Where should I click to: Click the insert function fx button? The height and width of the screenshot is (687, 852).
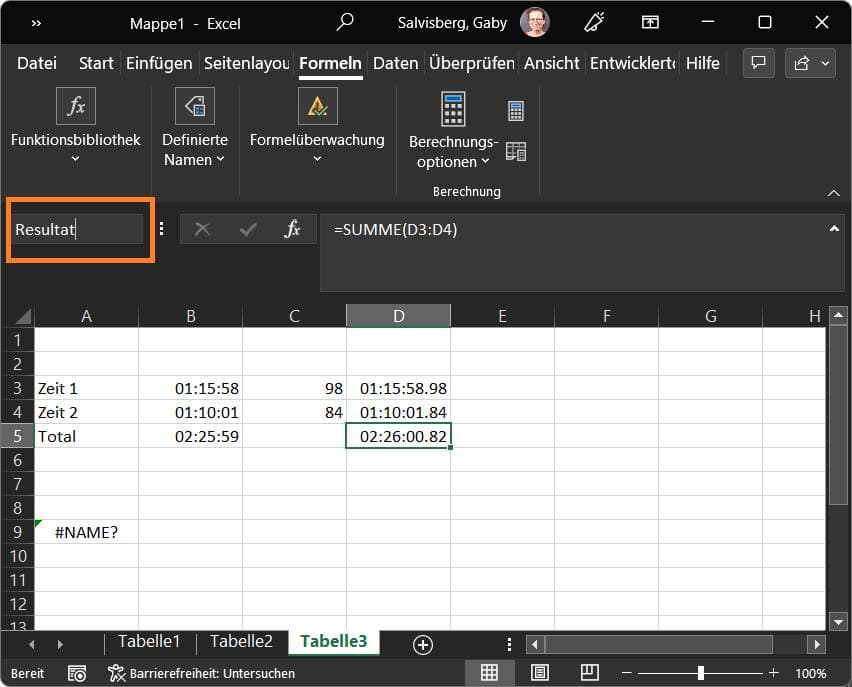click(292, 229)
